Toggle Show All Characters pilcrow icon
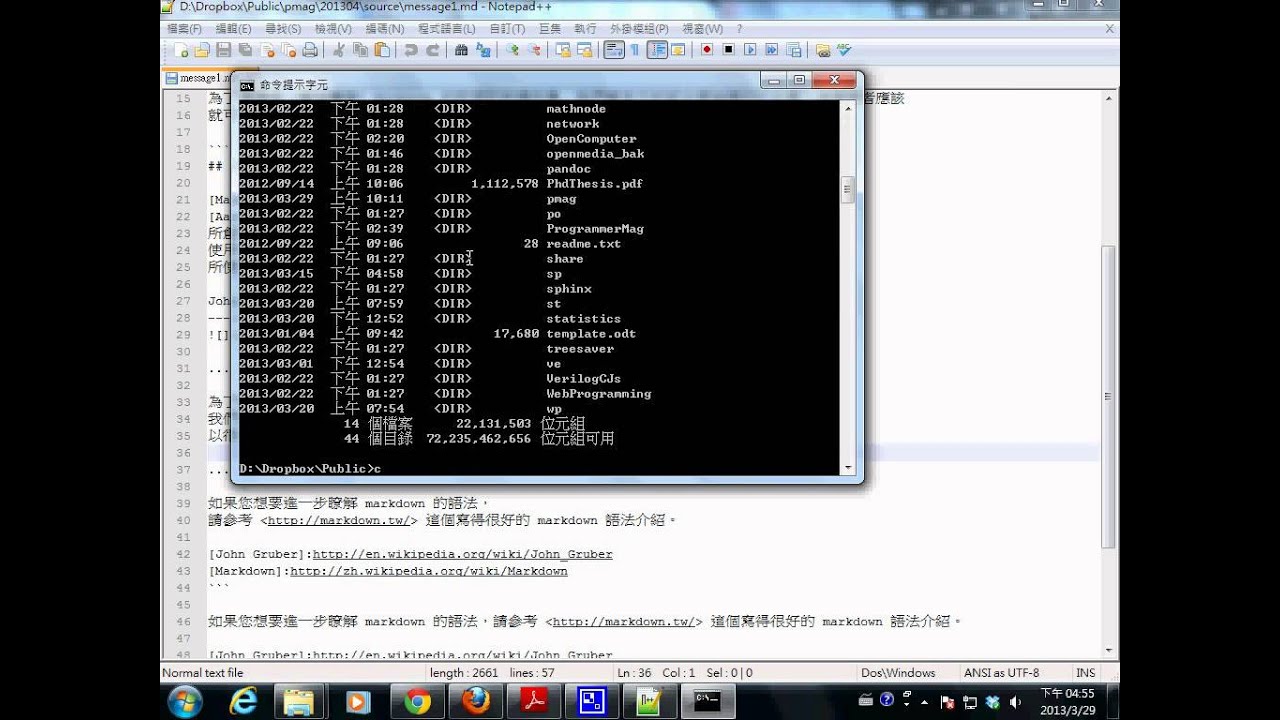The image size is (1280, 720). click(x=635, y=50)
